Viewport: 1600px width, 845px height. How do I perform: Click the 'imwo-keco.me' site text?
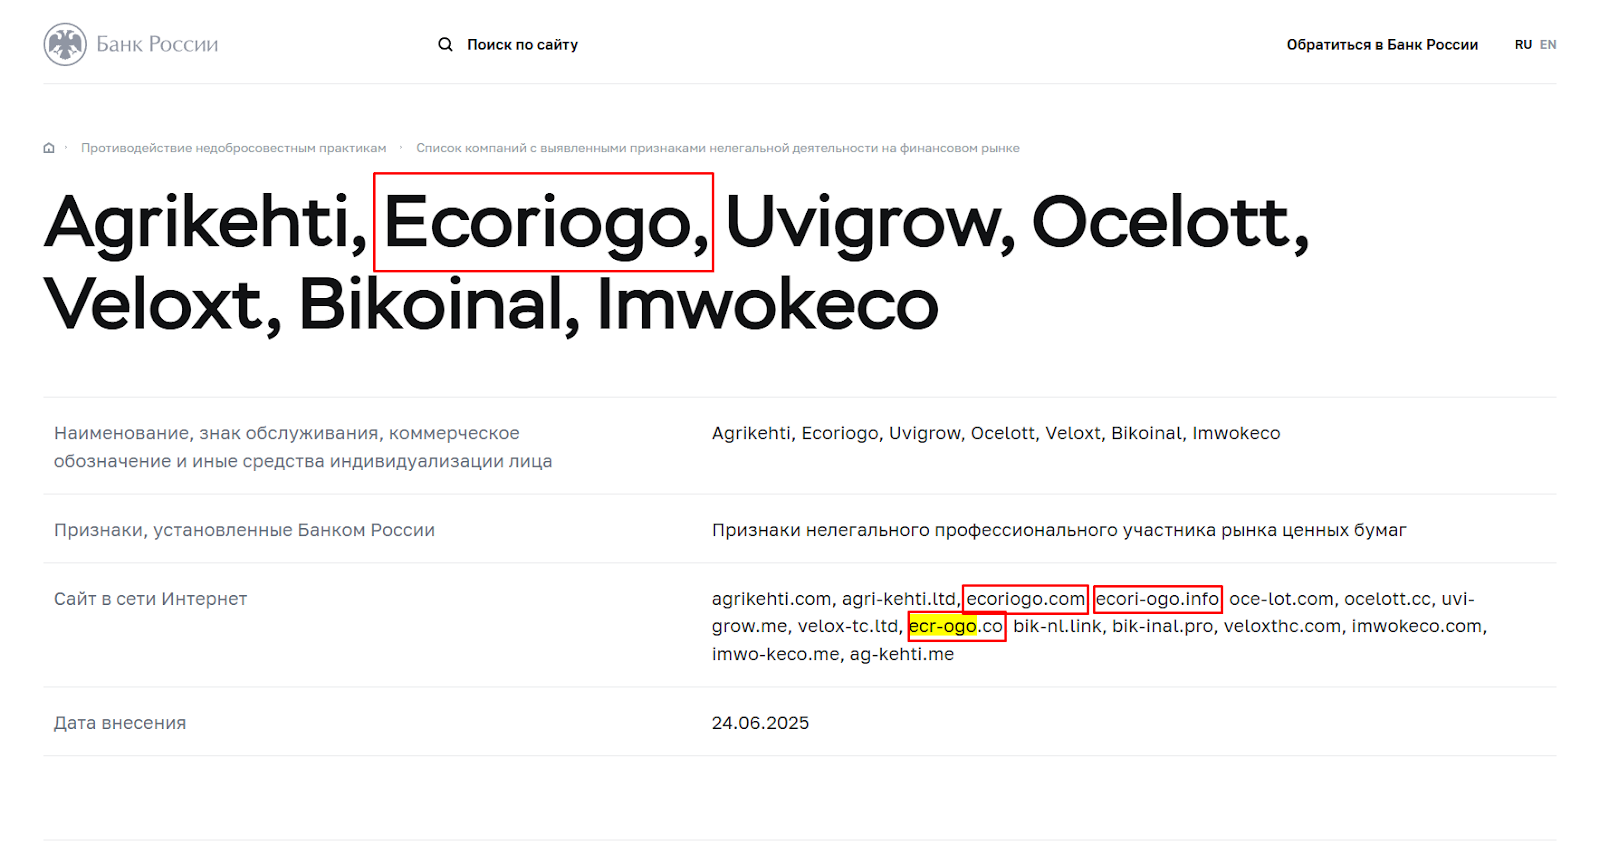[x=775, y=654]
